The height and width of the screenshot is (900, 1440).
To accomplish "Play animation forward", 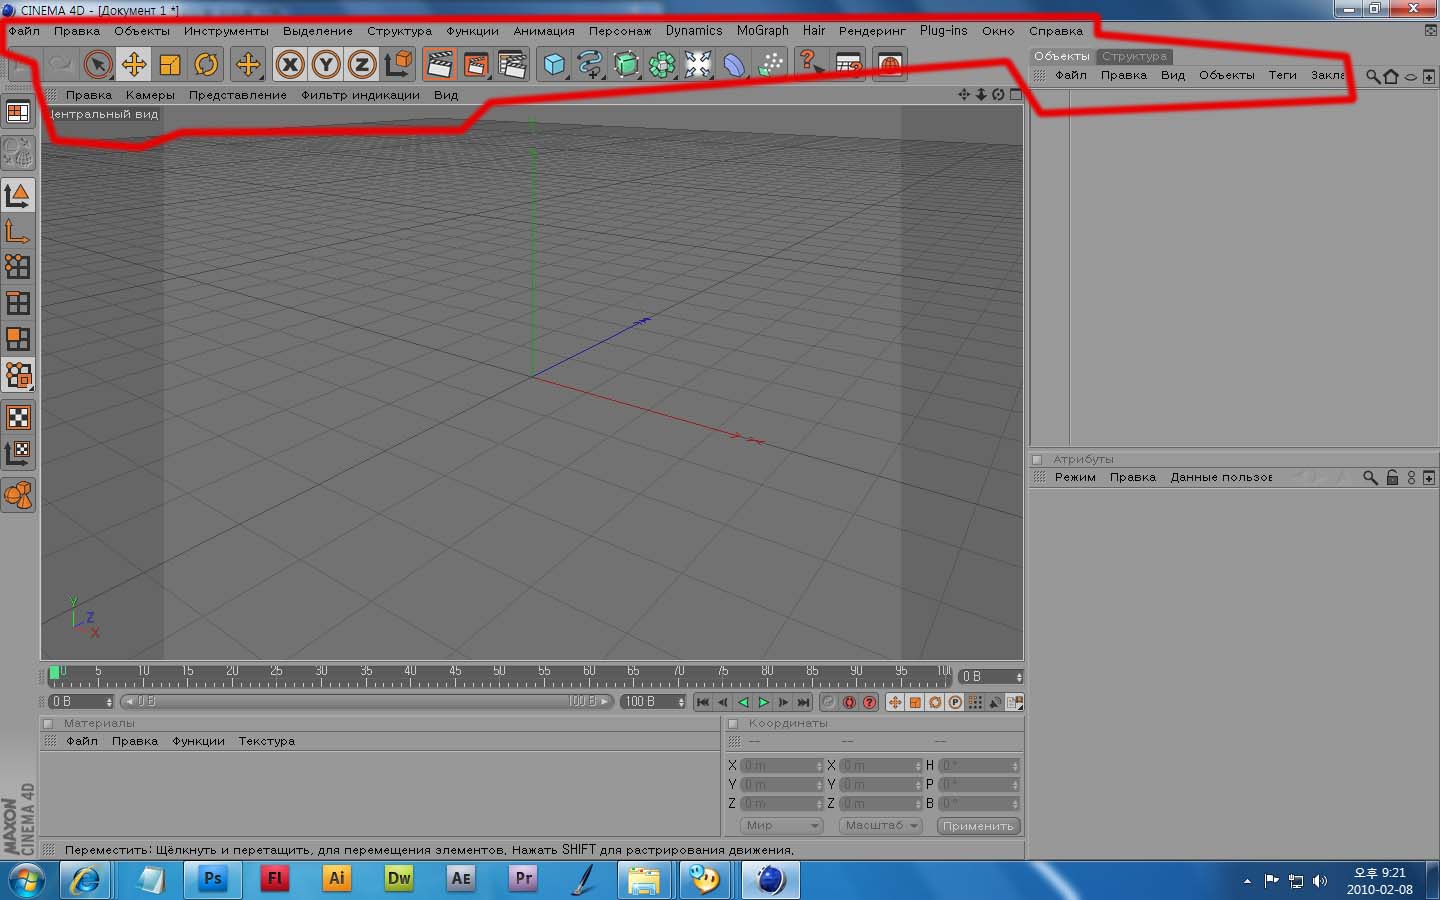I will 763,702.
